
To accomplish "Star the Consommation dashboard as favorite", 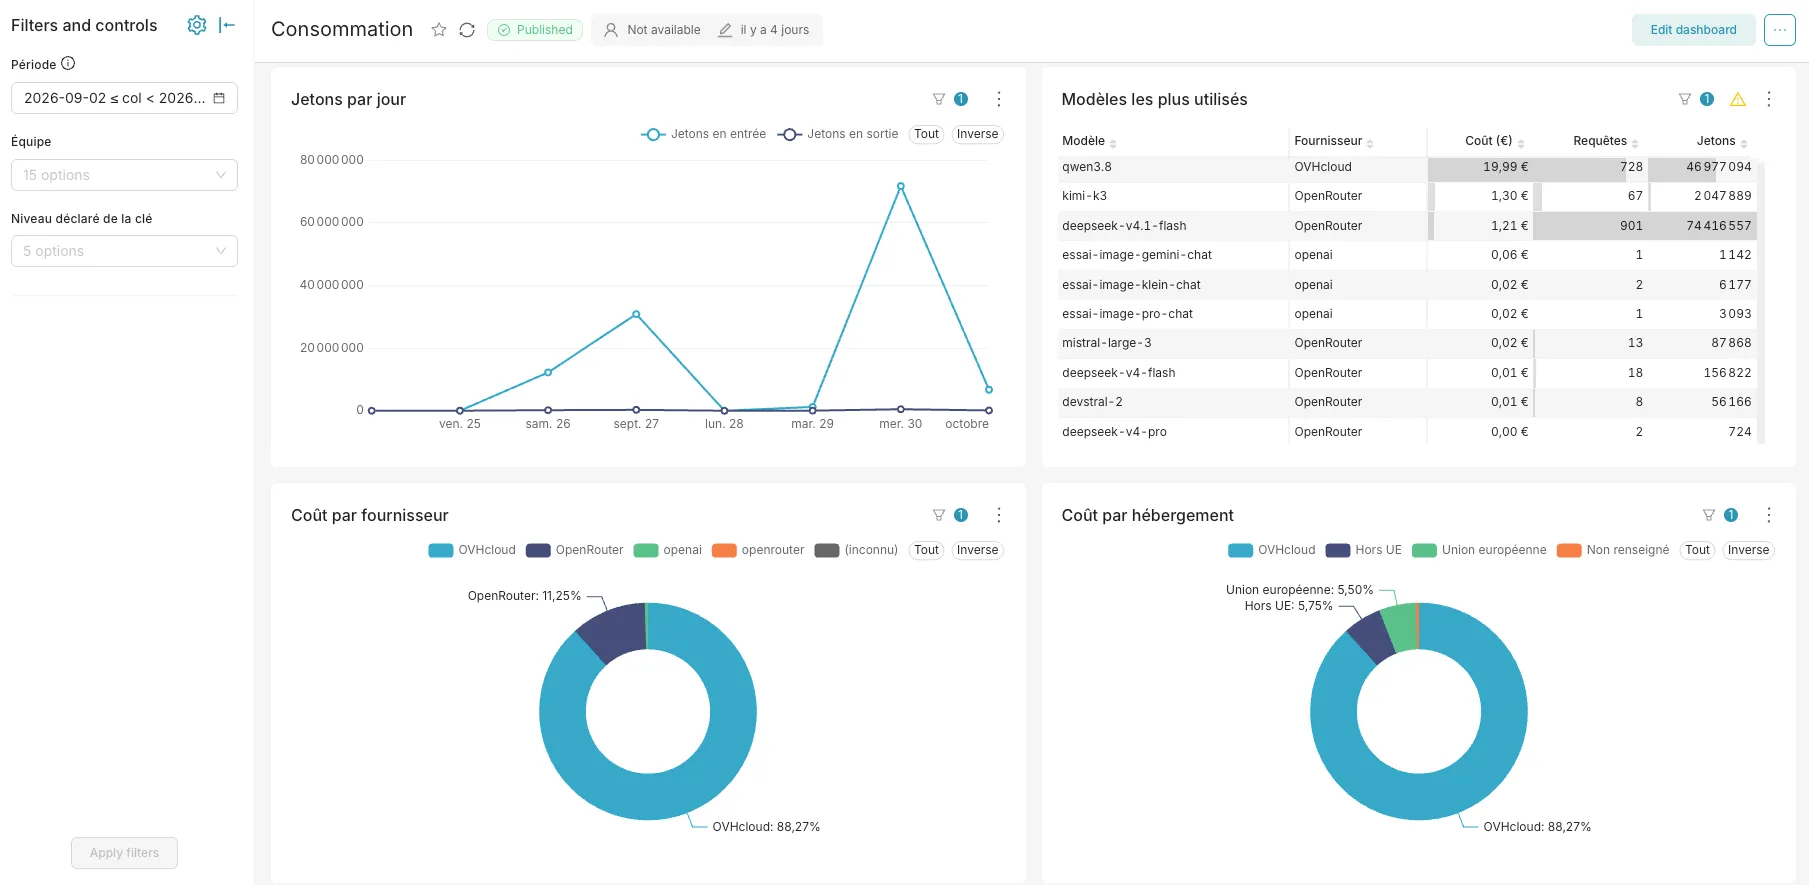I will pos(439,30).
